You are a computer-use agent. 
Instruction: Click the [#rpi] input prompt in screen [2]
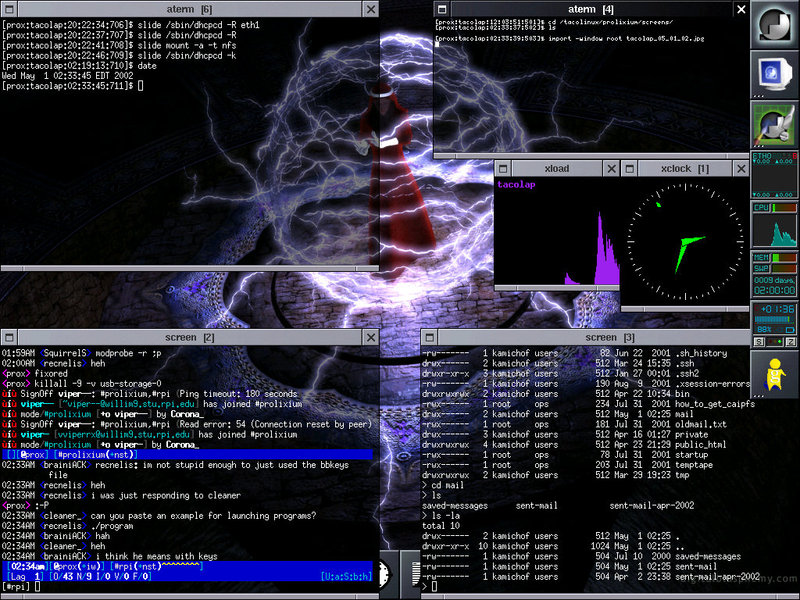tap(16, 587)
